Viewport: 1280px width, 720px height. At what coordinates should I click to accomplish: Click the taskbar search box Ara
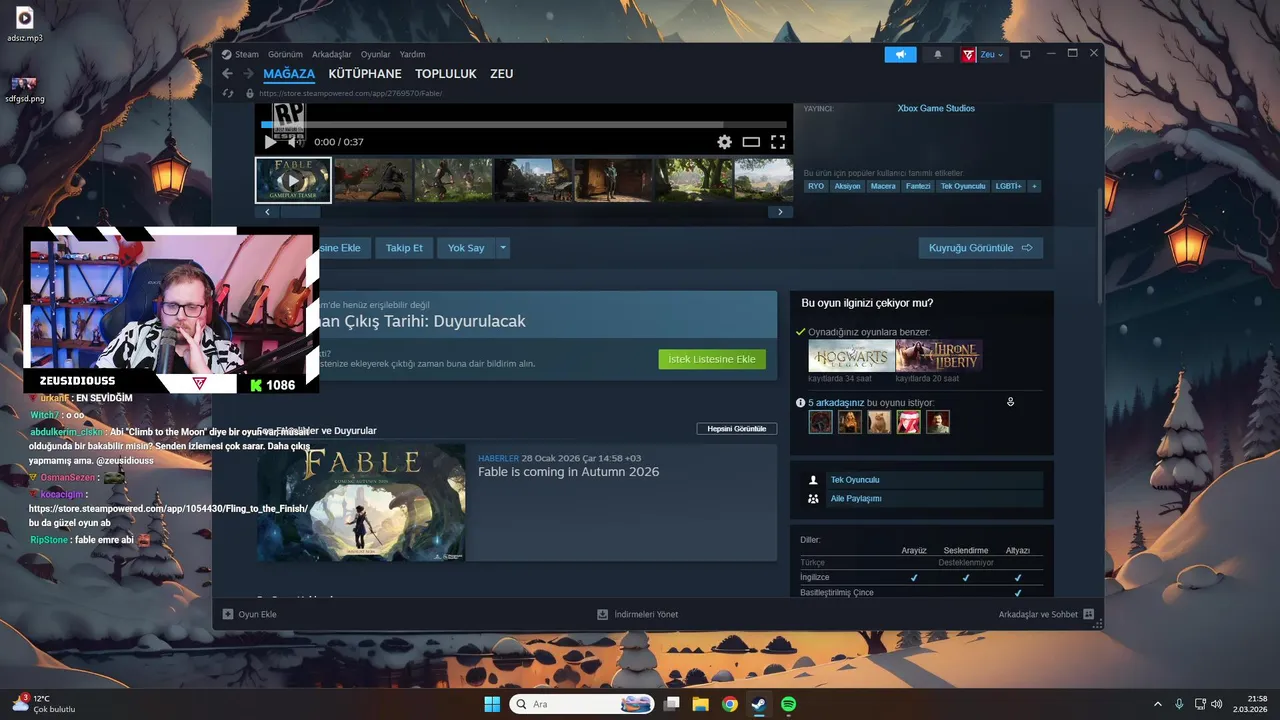click(x=582, y=704)
